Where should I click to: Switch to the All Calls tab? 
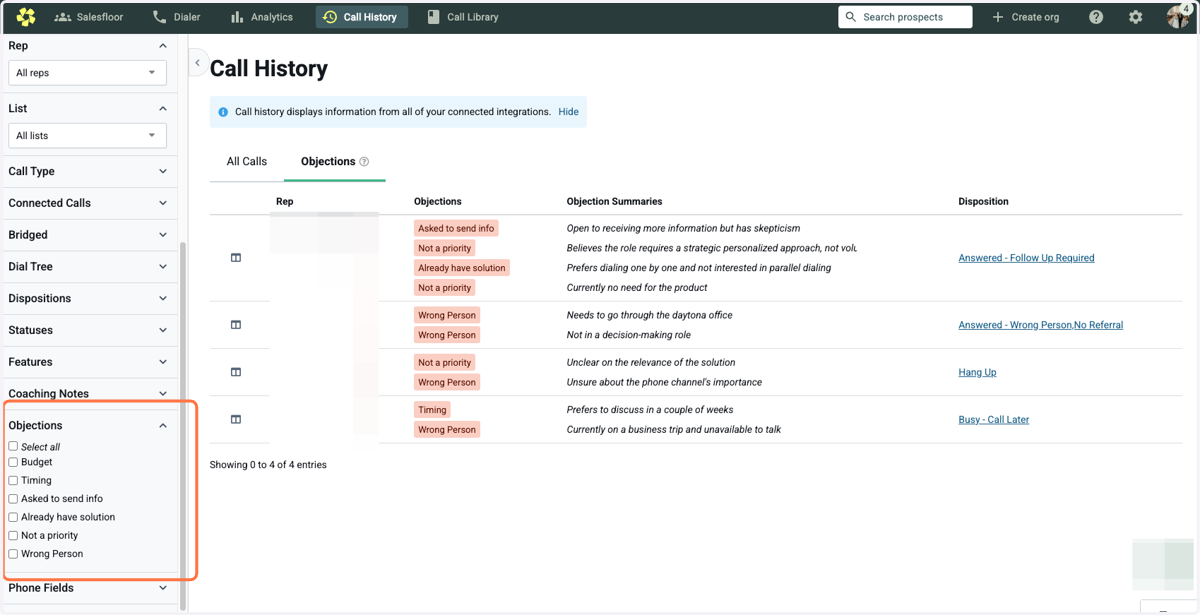pos(247,161)
